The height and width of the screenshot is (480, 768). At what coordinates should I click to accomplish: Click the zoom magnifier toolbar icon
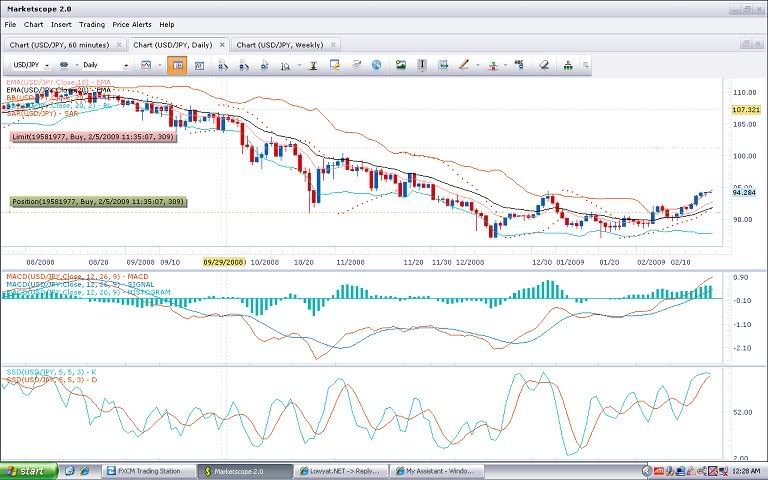click(287, 65)
